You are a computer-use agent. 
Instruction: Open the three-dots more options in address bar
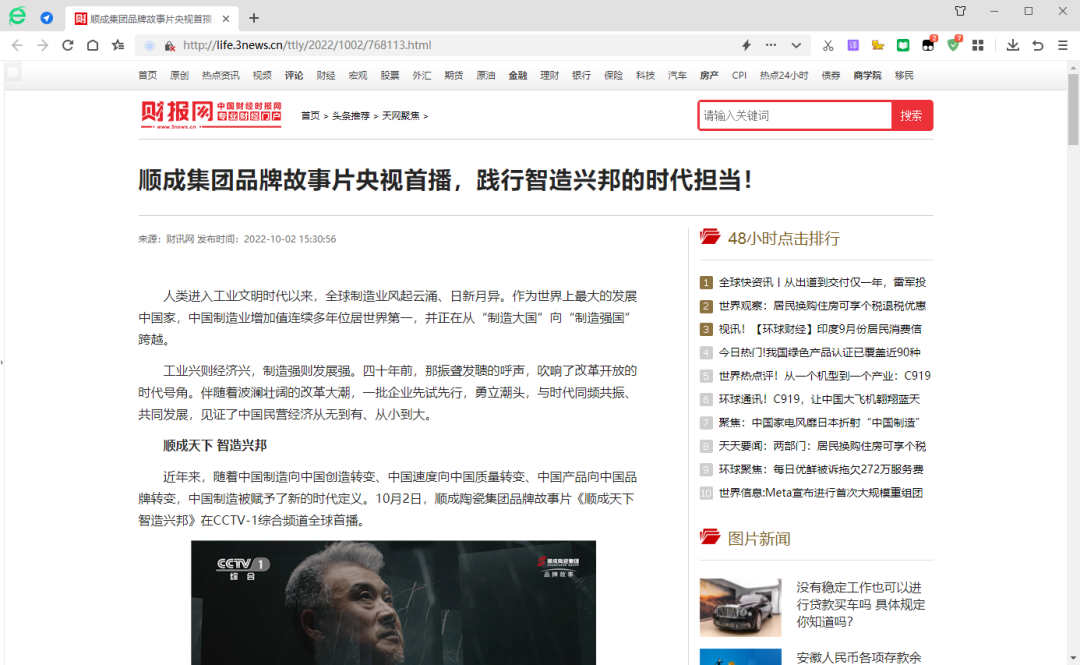click(771, 45)
